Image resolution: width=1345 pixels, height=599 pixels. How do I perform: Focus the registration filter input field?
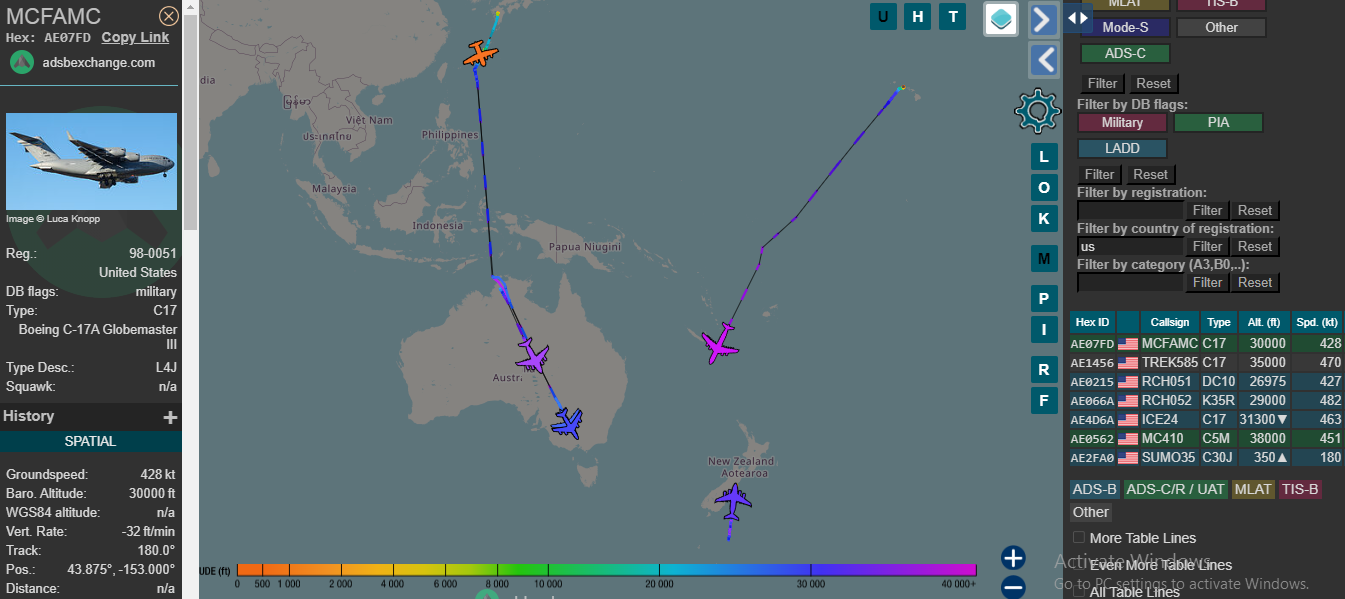coord(1130,210)
